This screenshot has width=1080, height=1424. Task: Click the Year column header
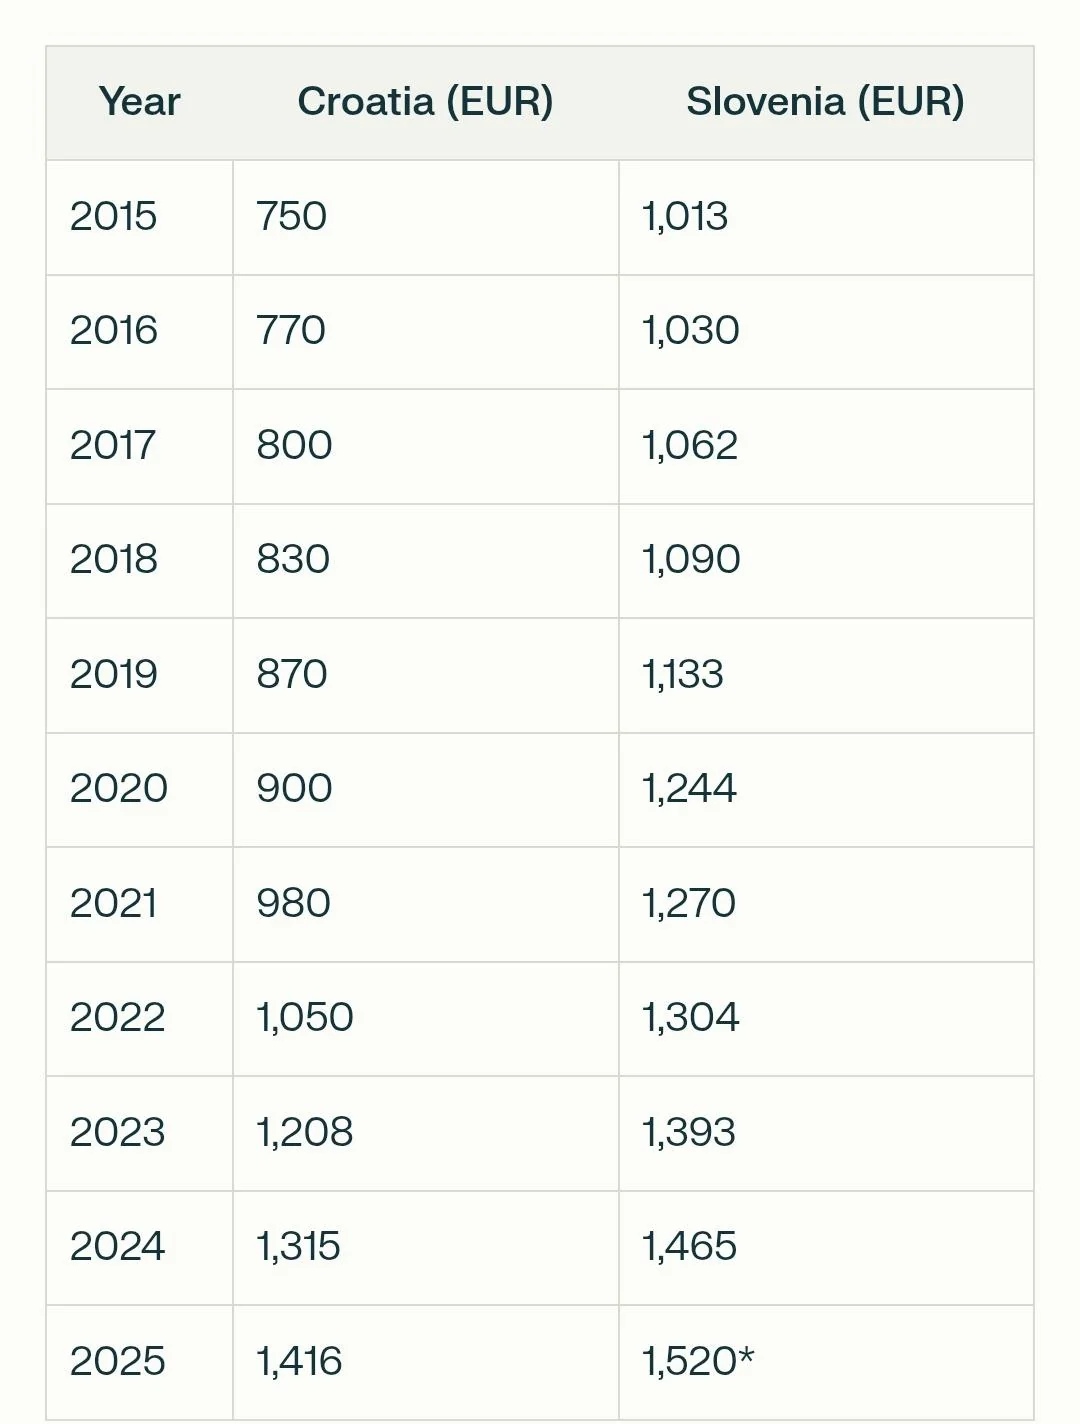pyautogui.click(x=139, y=102)
